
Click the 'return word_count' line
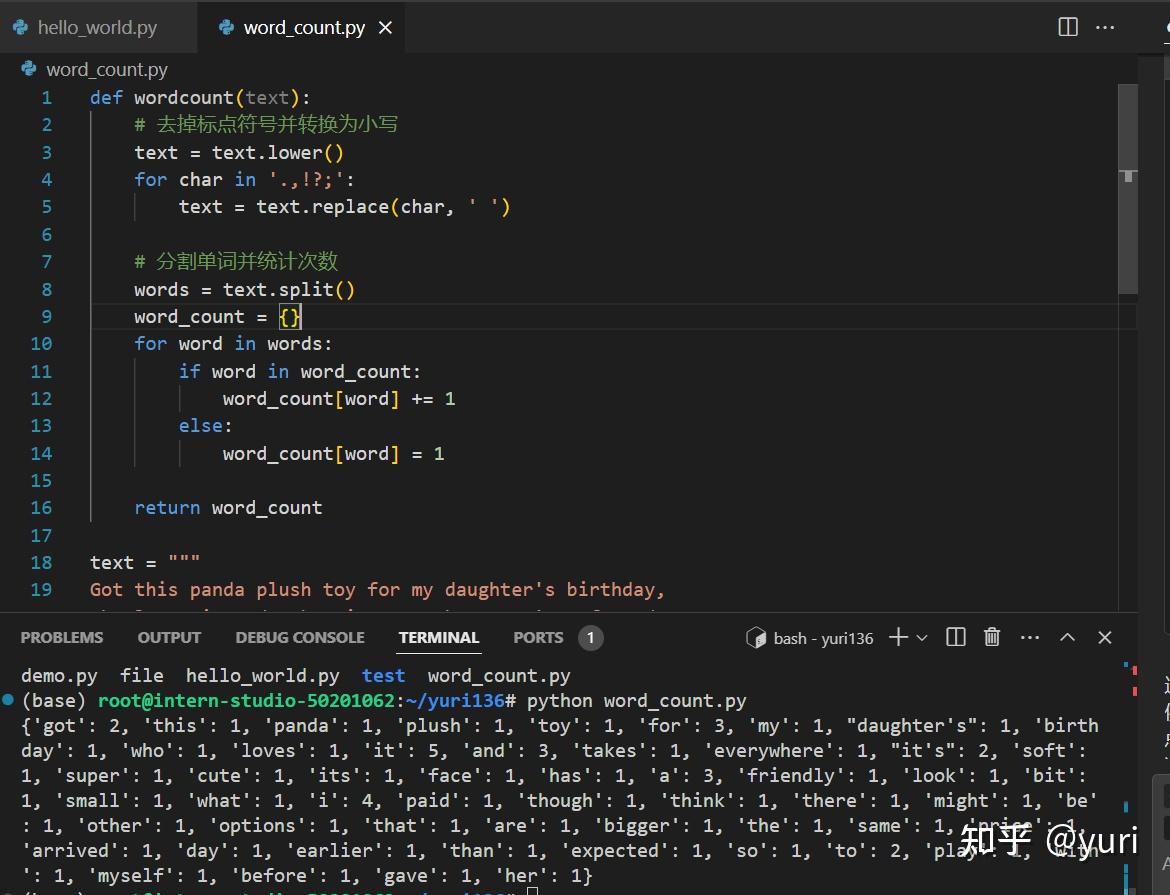click(228, 508)
